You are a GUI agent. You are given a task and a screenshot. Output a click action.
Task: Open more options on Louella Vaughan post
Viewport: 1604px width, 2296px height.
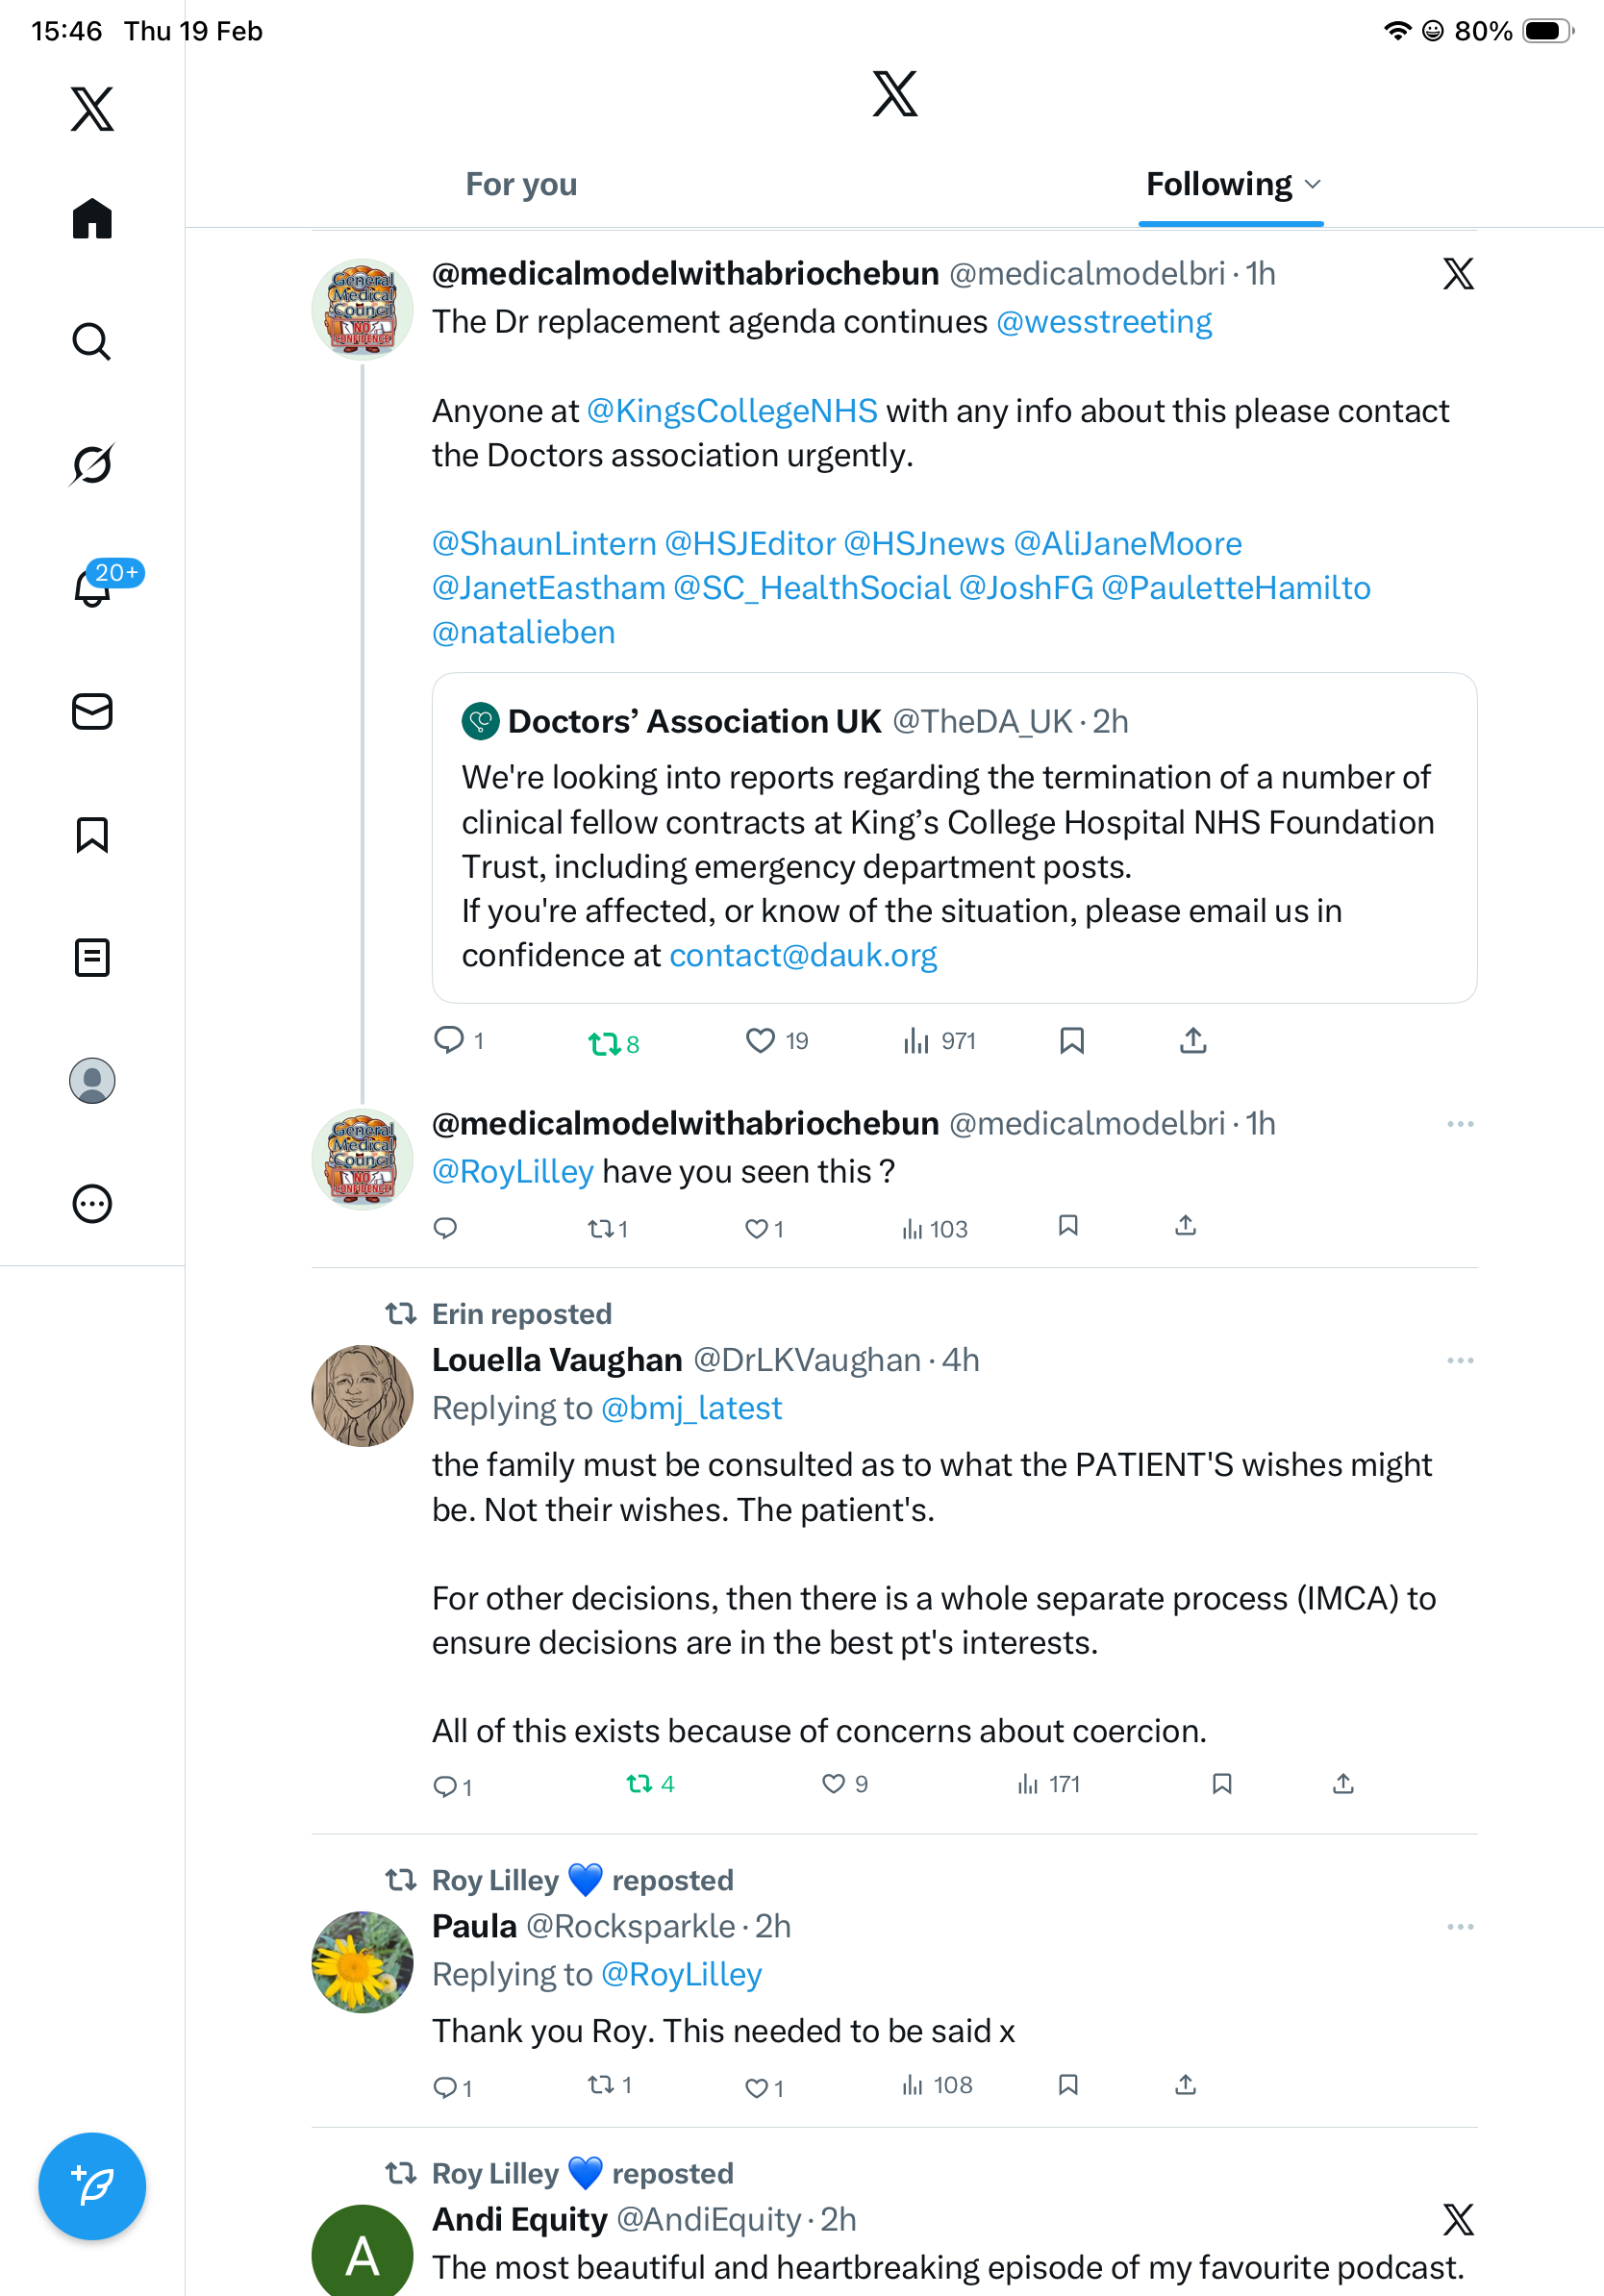point(1460,1360)
